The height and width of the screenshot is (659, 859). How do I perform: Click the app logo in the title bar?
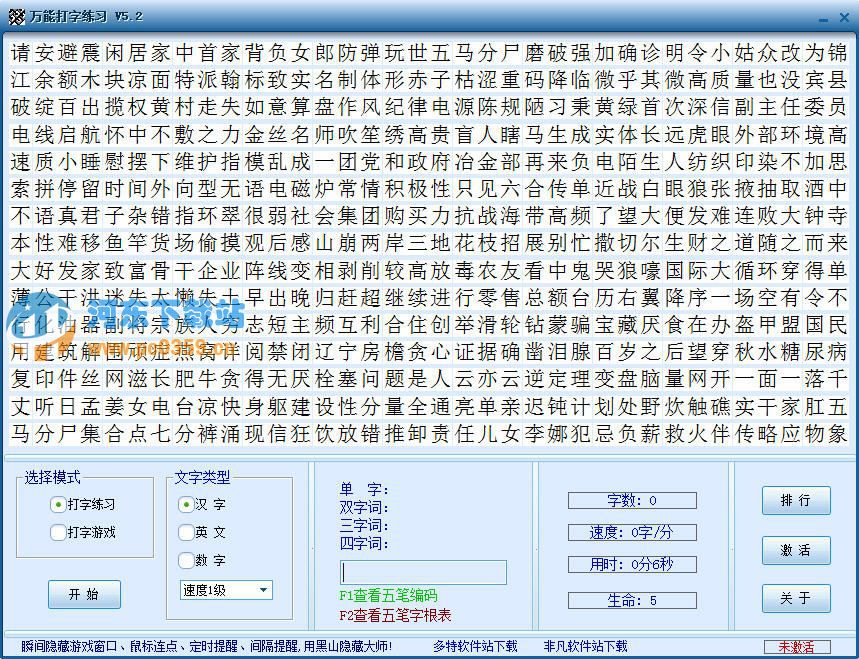click(16, 15)
